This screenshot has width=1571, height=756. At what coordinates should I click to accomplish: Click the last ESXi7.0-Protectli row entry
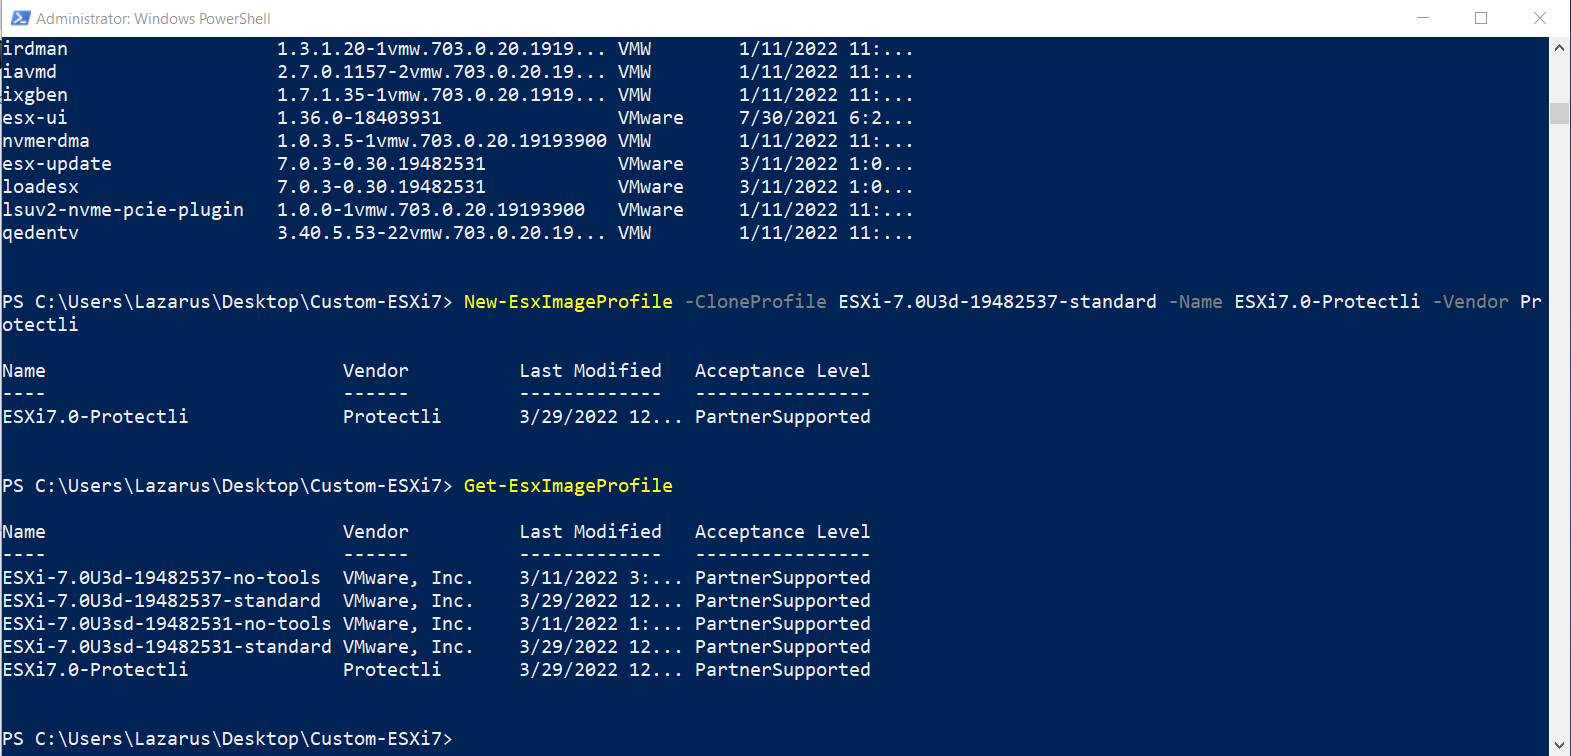[436, 670]
